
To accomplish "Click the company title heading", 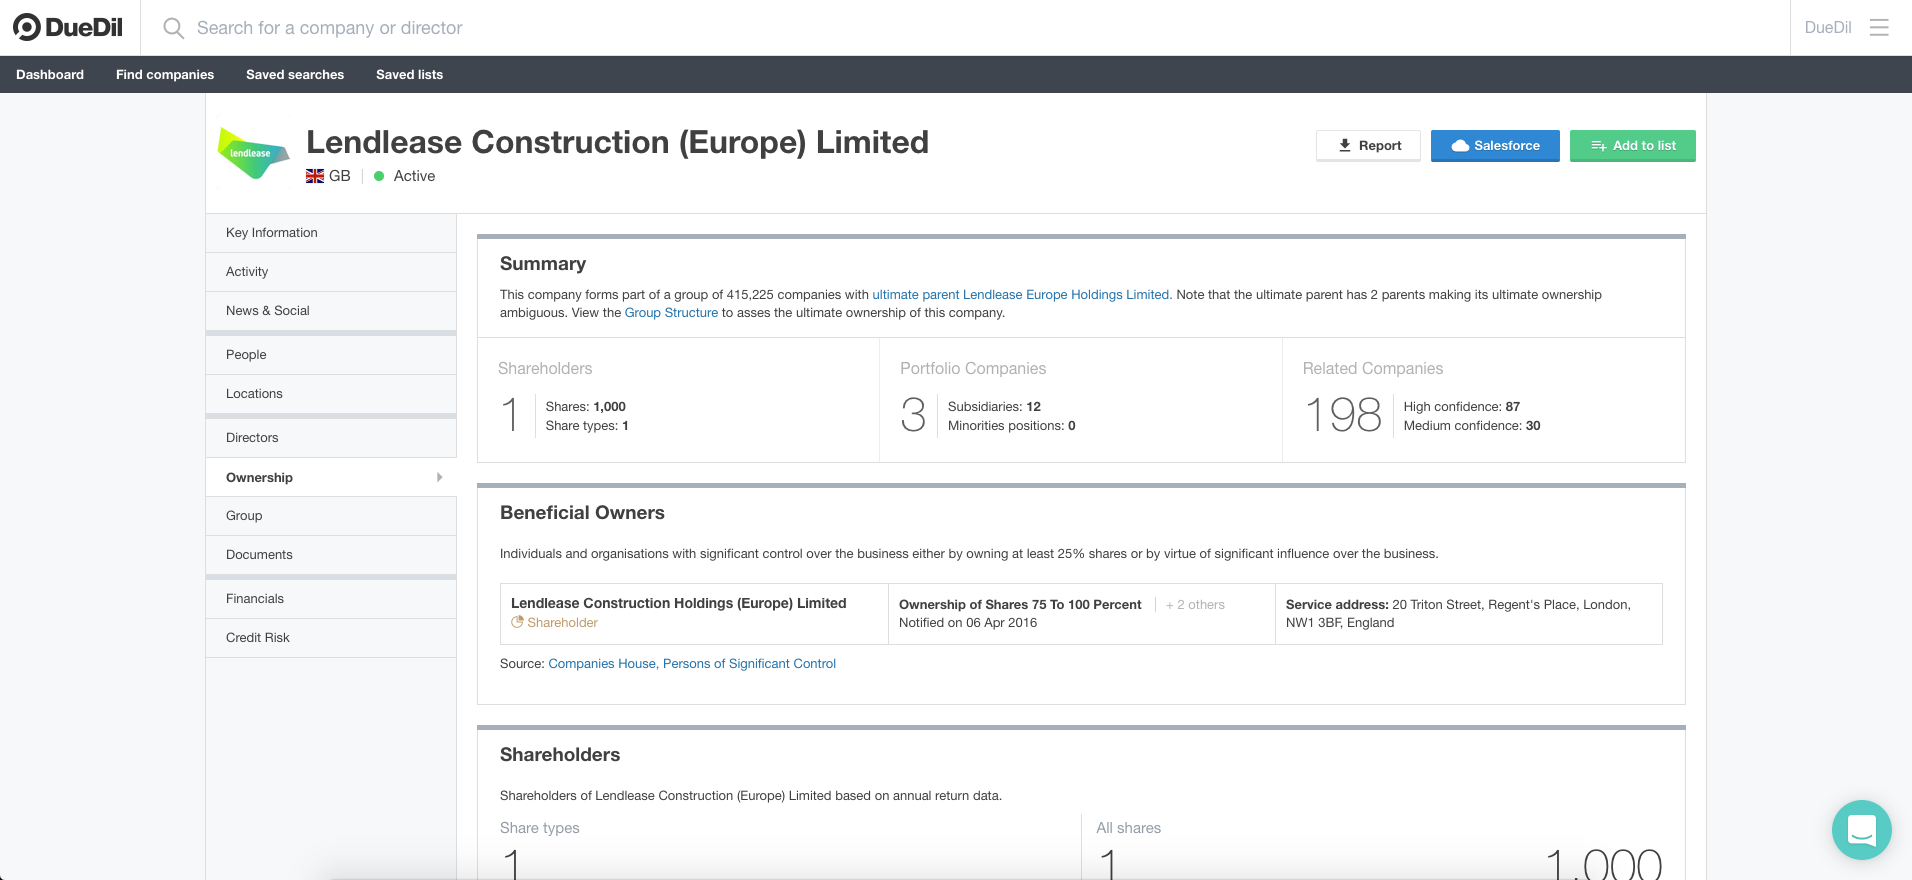I will tap(617, 142).
